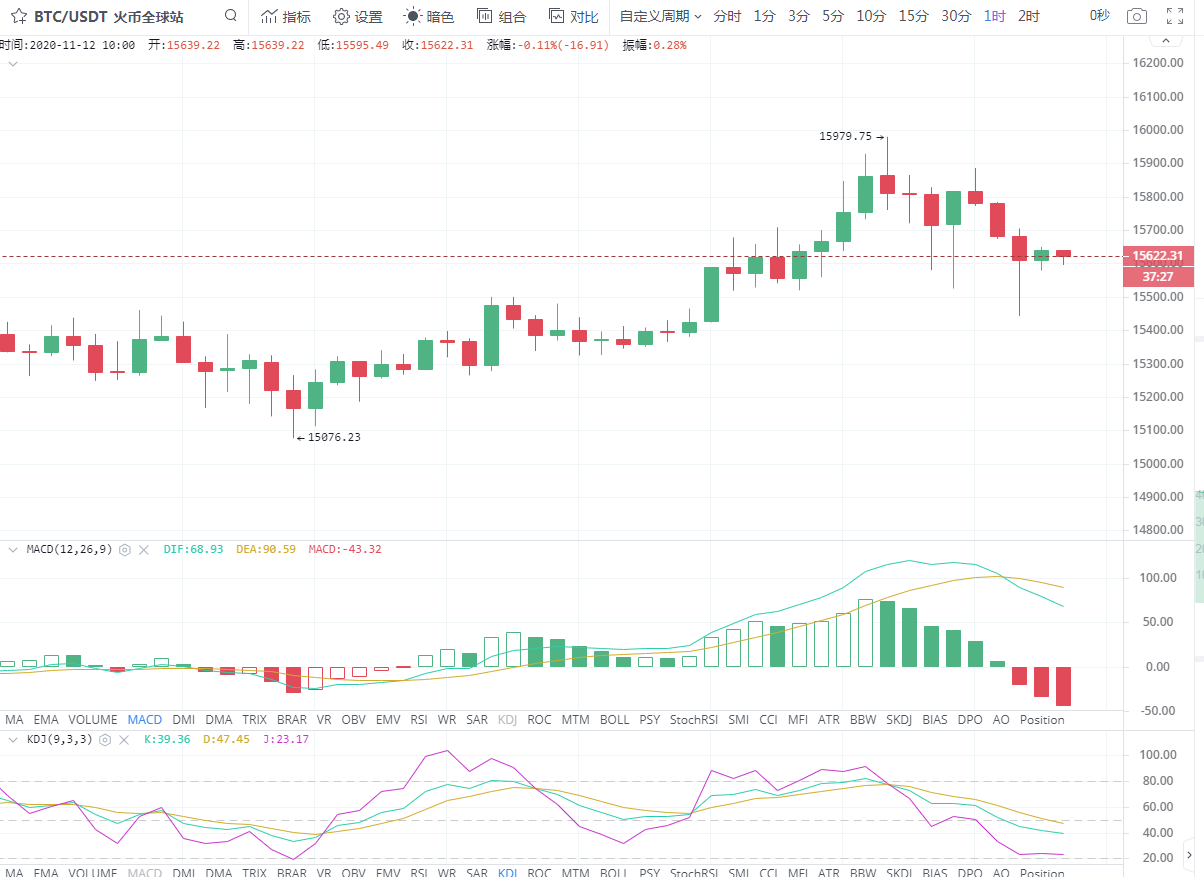Take a chart screenshot with camera icon
1204x877 pixels.
pyautogui.click(x=1136, y=16)
